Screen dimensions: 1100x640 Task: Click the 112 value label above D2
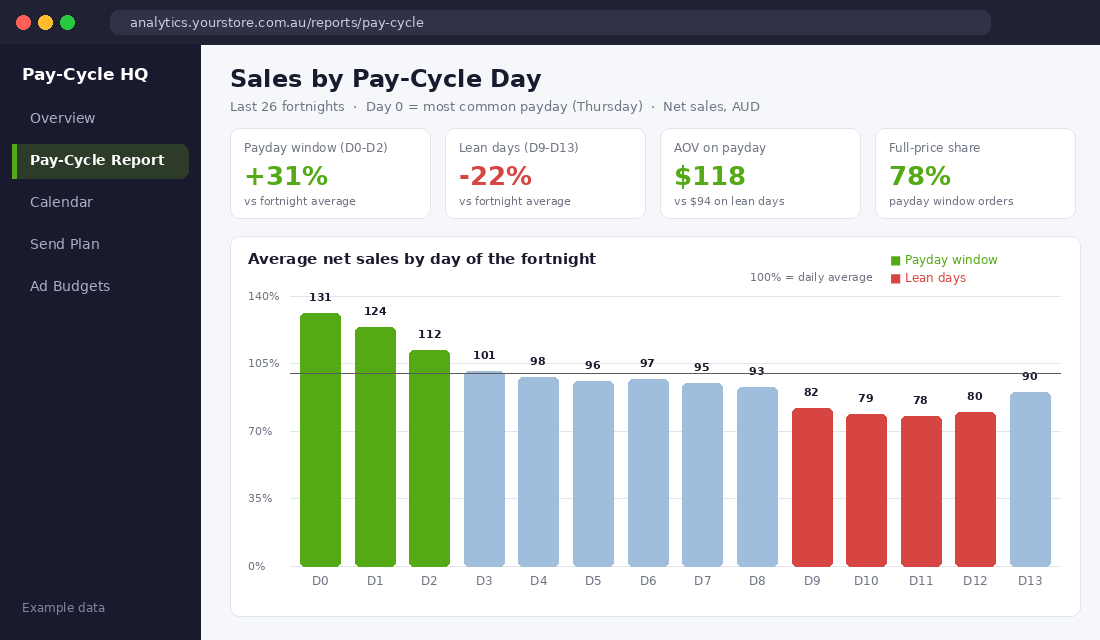click(x=429, y=335)
